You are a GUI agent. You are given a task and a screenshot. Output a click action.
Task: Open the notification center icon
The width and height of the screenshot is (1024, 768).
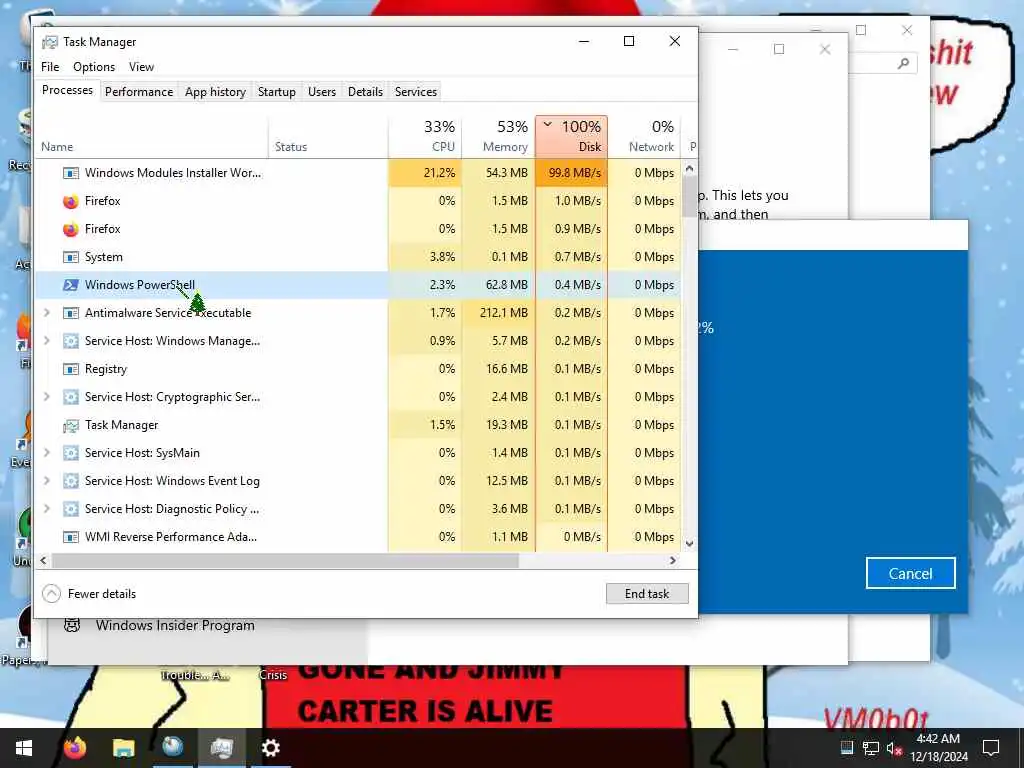pyautogui.click(x=991, y=748)
